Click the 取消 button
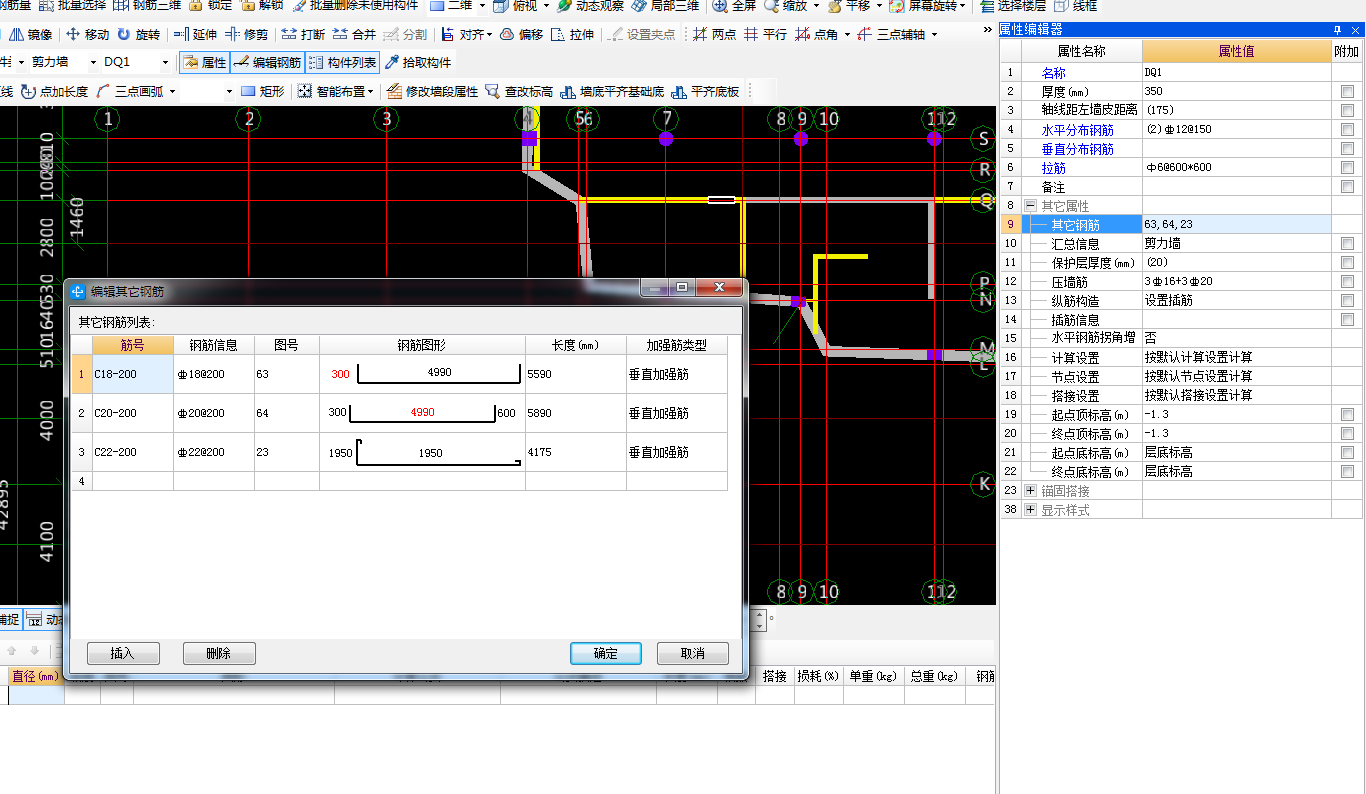 click(x=692, y=653)
